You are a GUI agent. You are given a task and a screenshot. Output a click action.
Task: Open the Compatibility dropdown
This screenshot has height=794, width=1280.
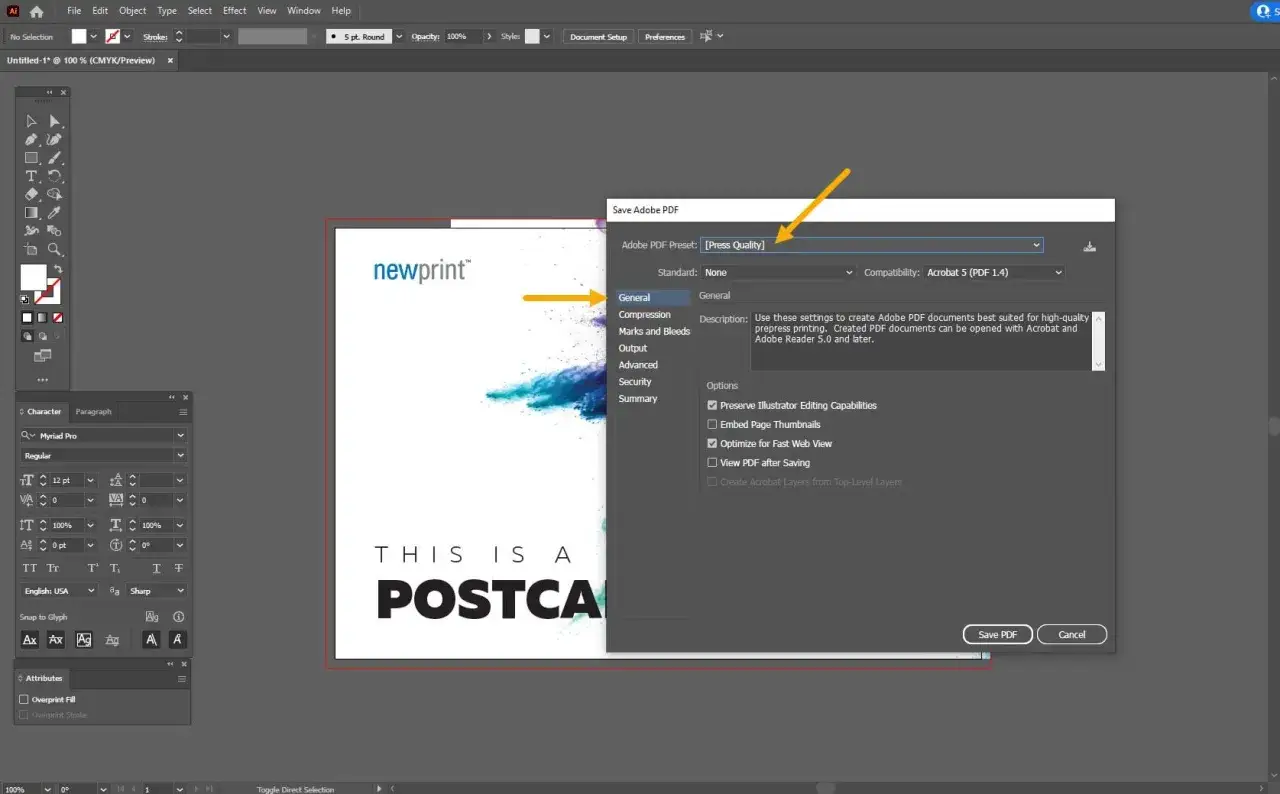994,272
